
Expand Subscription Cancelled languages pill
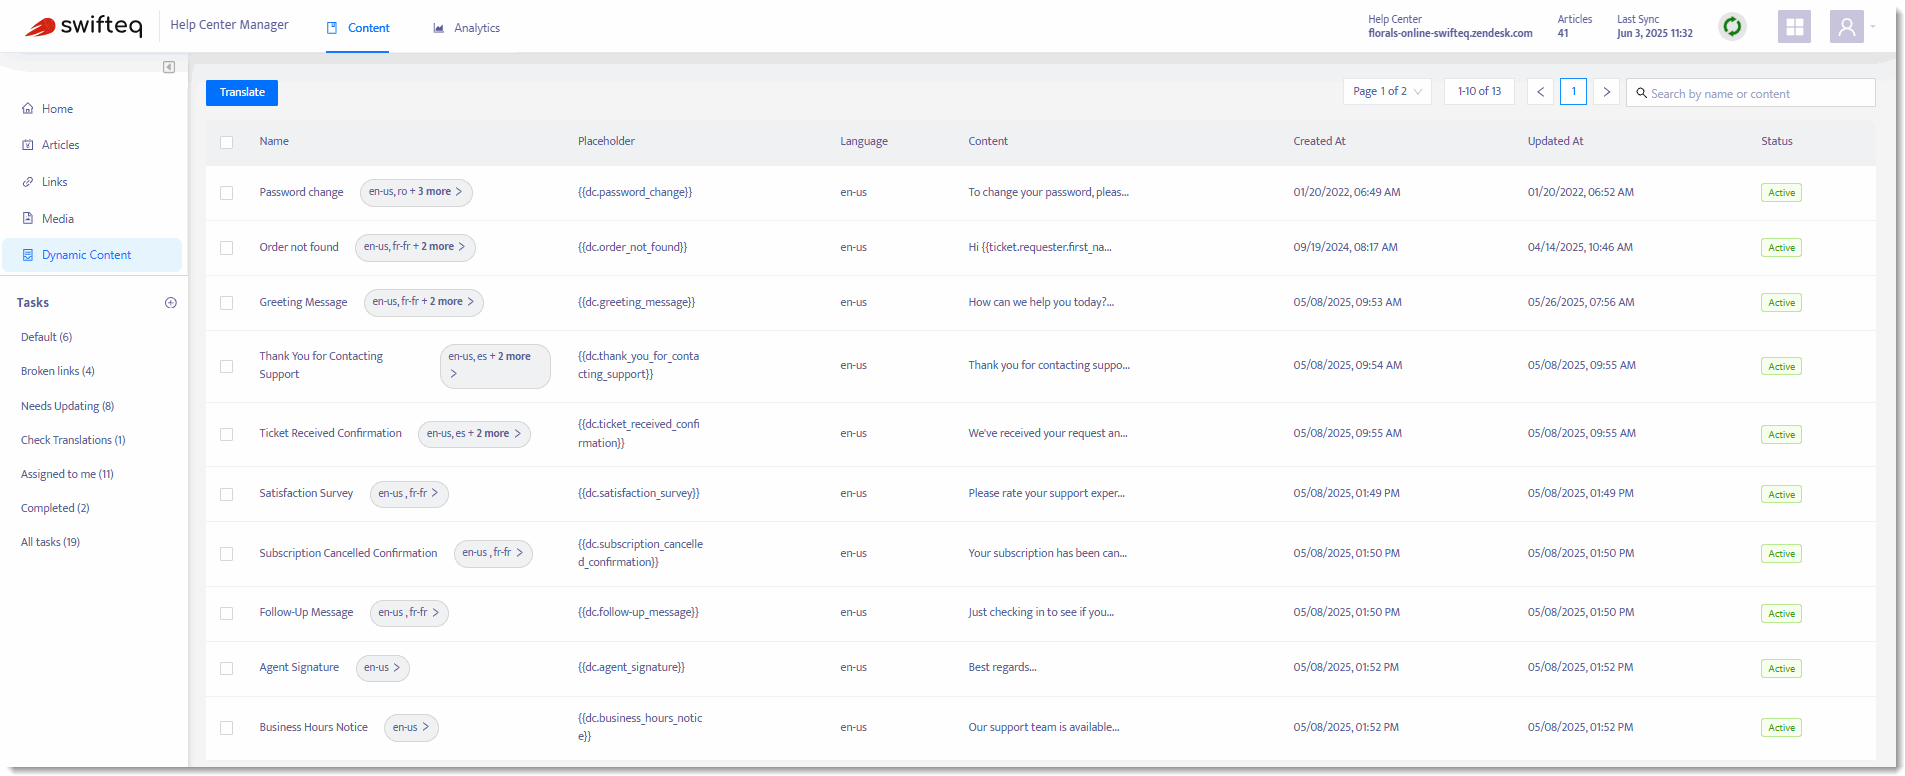point(493,553)
